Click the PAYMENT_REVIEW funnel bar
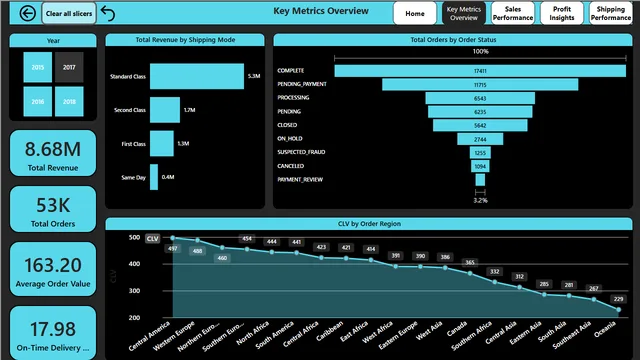The width and height of the screenshot is (640, 360). pyautogui.click(x=480, y=180)
